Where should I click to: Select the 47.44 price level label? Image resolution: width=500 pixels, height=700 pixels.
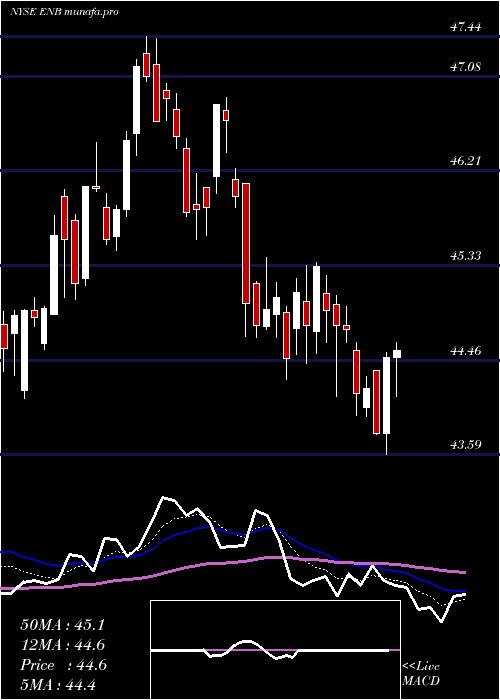pos(466,27)
